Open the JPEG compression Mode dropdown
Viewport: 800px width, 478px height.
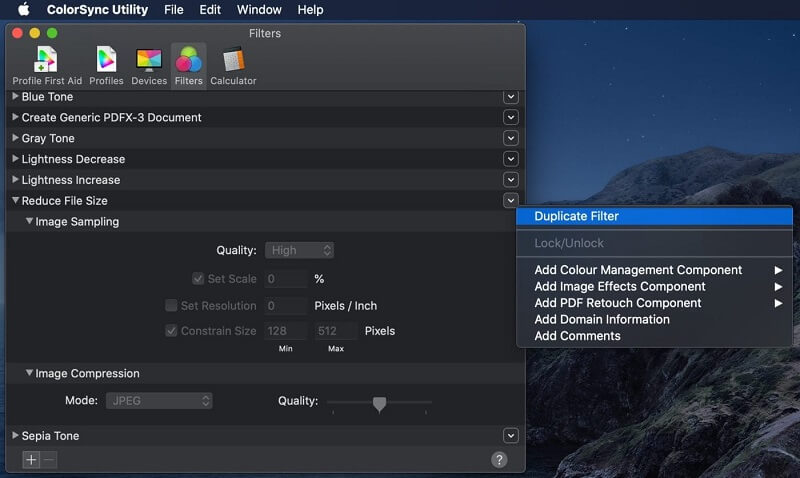point(159,401)
